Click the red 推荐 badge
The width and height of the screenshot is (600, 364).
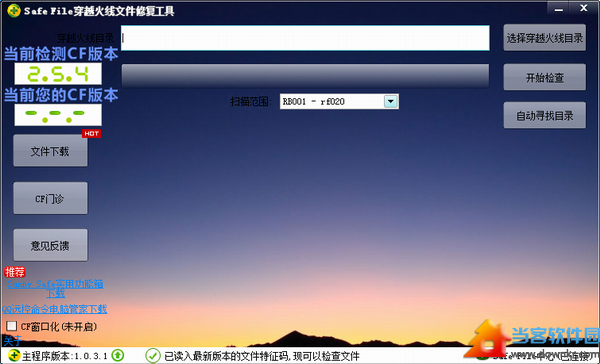[x=15, y=272]
